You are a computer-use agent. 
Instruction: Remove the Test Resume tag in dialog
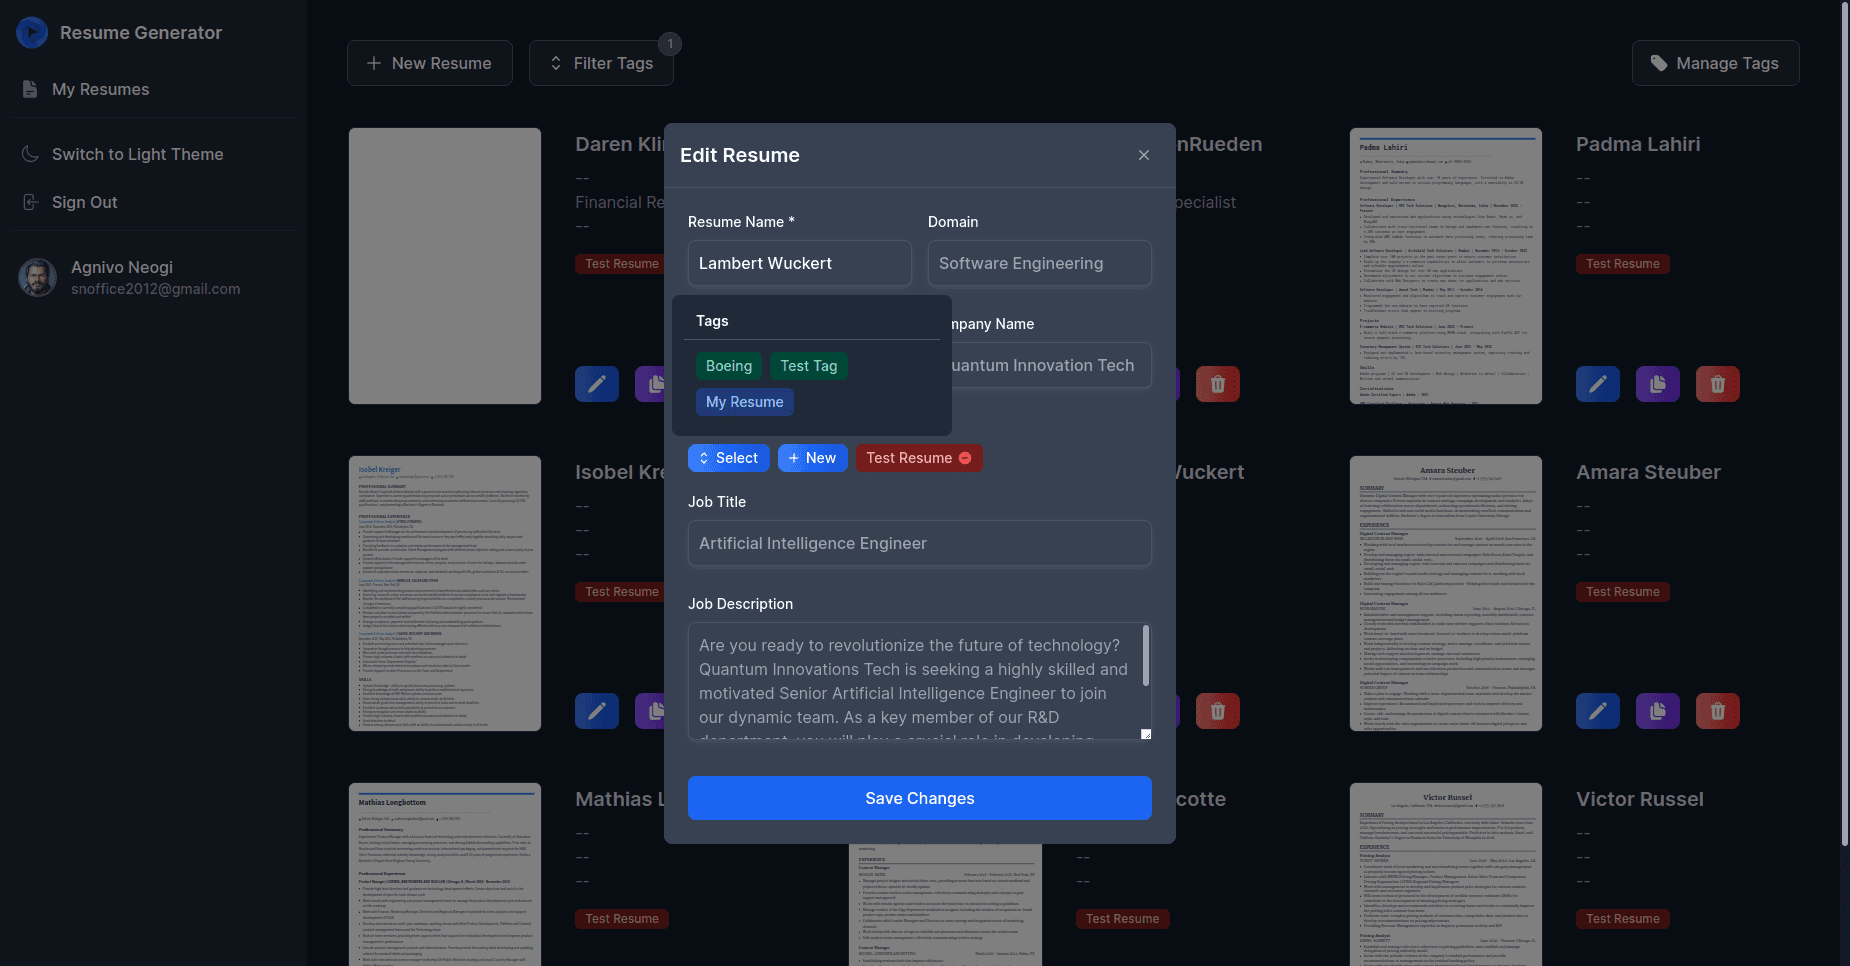coord(965,458)
